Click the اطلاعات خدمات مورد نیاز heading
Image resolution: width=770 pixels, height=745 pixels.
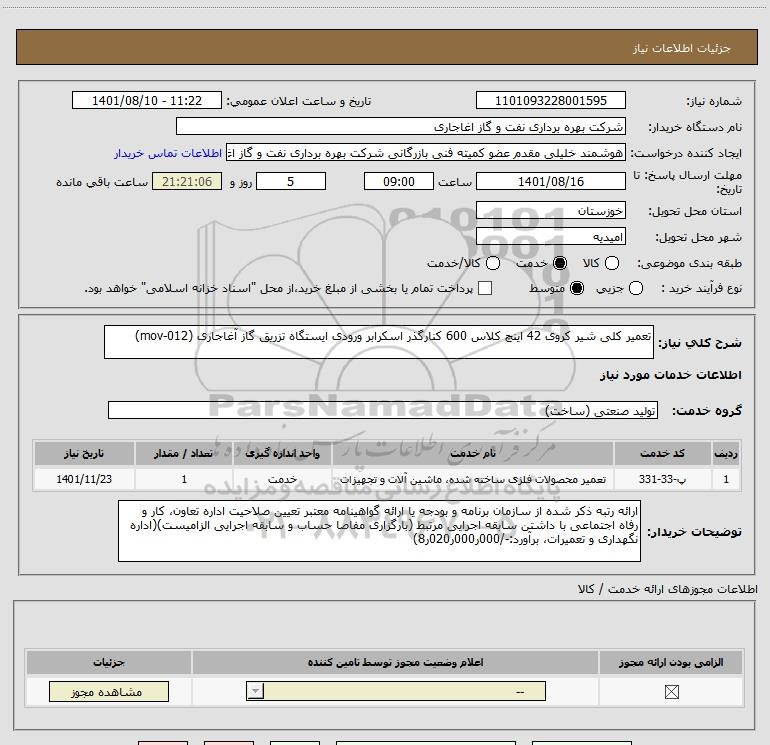coord(670,375)
